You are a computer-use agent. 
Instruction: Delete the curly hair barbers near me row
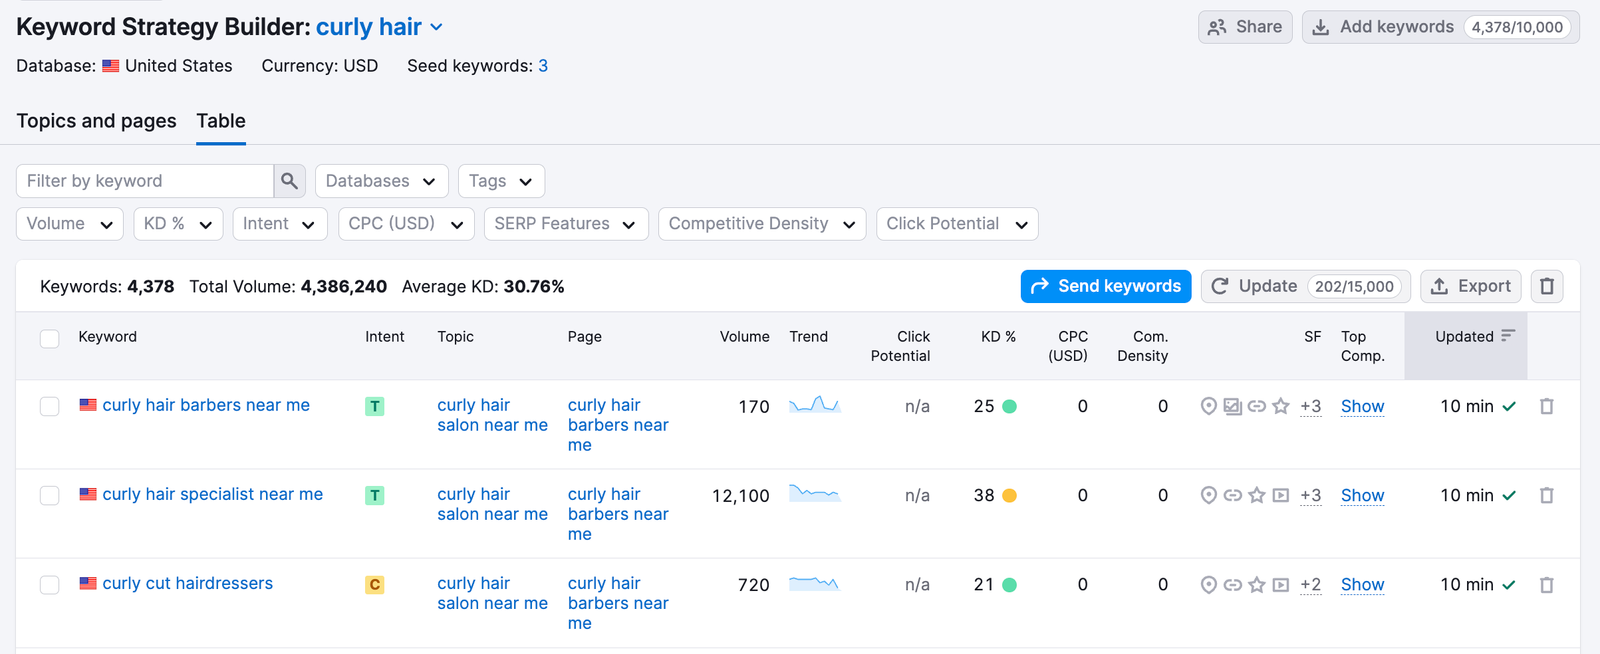tap(1546, 407)
